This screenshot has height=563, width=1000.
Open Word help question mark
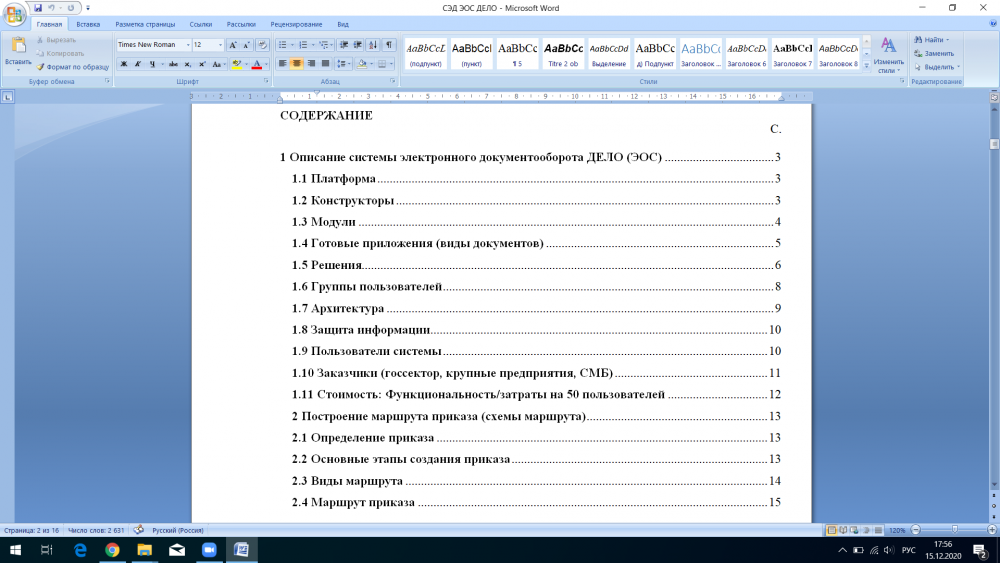[993, 24]
